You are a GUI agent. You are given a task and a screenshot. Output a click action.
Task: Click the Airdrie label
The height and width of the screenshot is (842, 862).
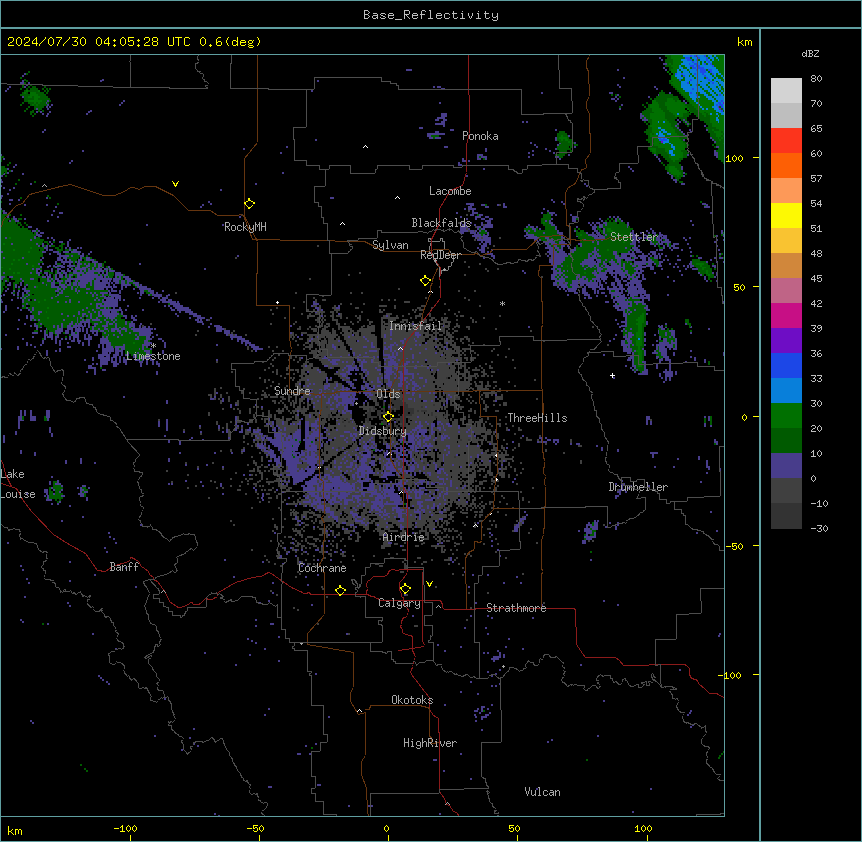[x=404, y=537]
